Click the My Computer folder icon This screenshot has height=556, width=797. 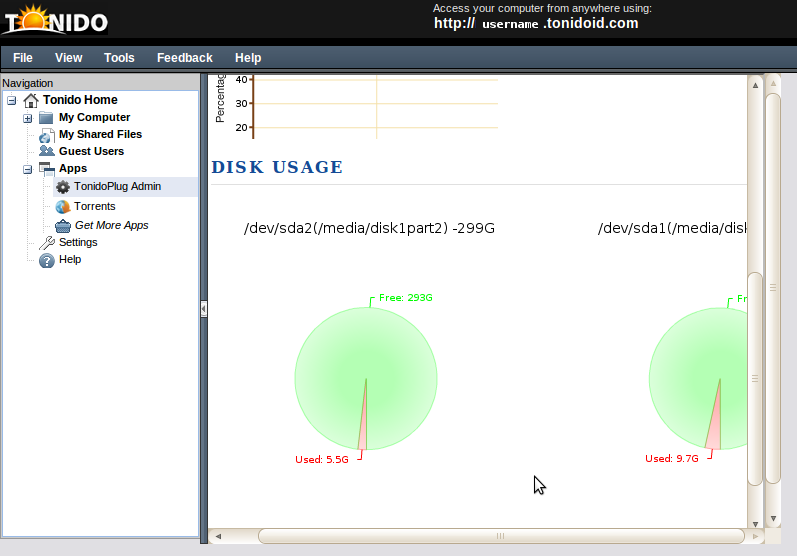[x=46, y=118]
